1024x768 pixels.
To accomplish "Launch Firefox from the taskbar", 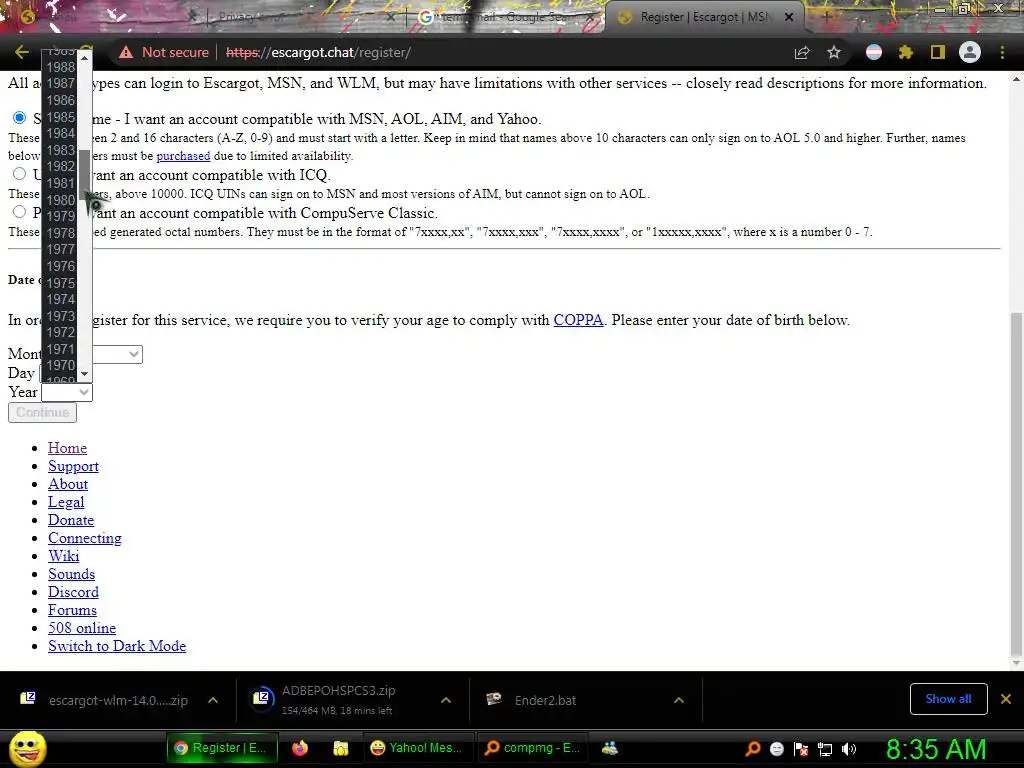I will (300, 748).
